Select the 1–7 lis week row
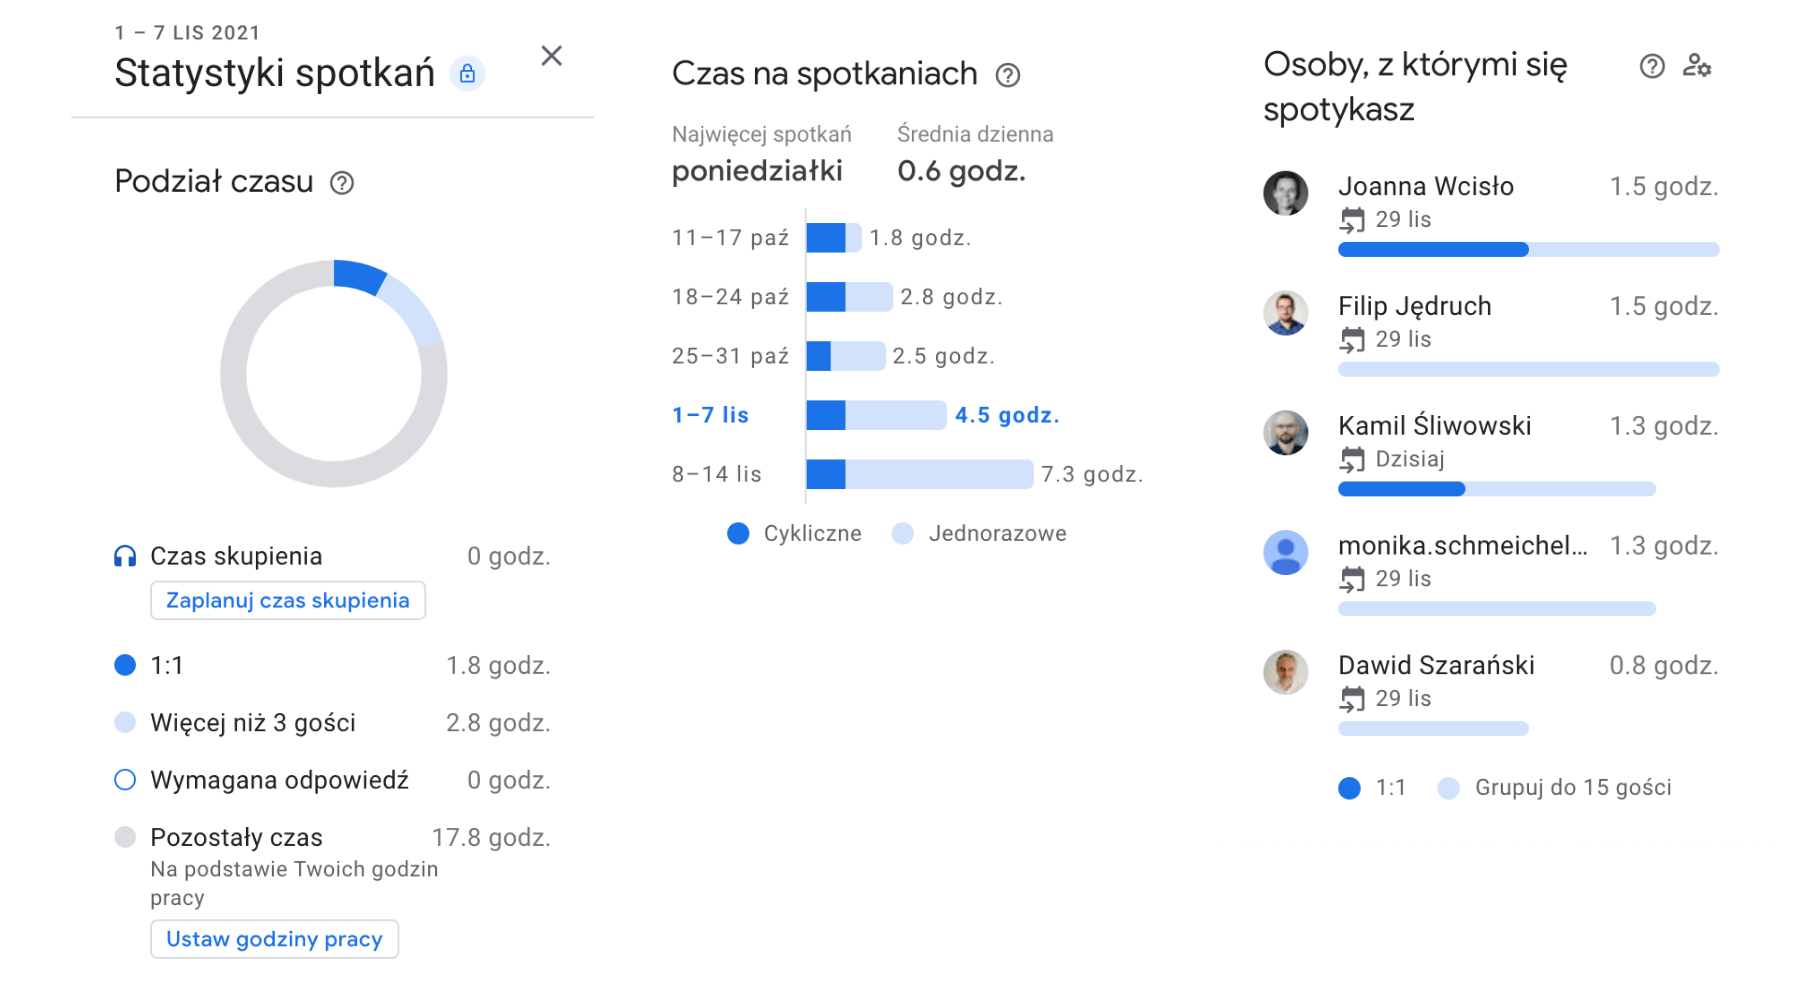The height and width of the screenshot is (1000, 1800). 710,415
